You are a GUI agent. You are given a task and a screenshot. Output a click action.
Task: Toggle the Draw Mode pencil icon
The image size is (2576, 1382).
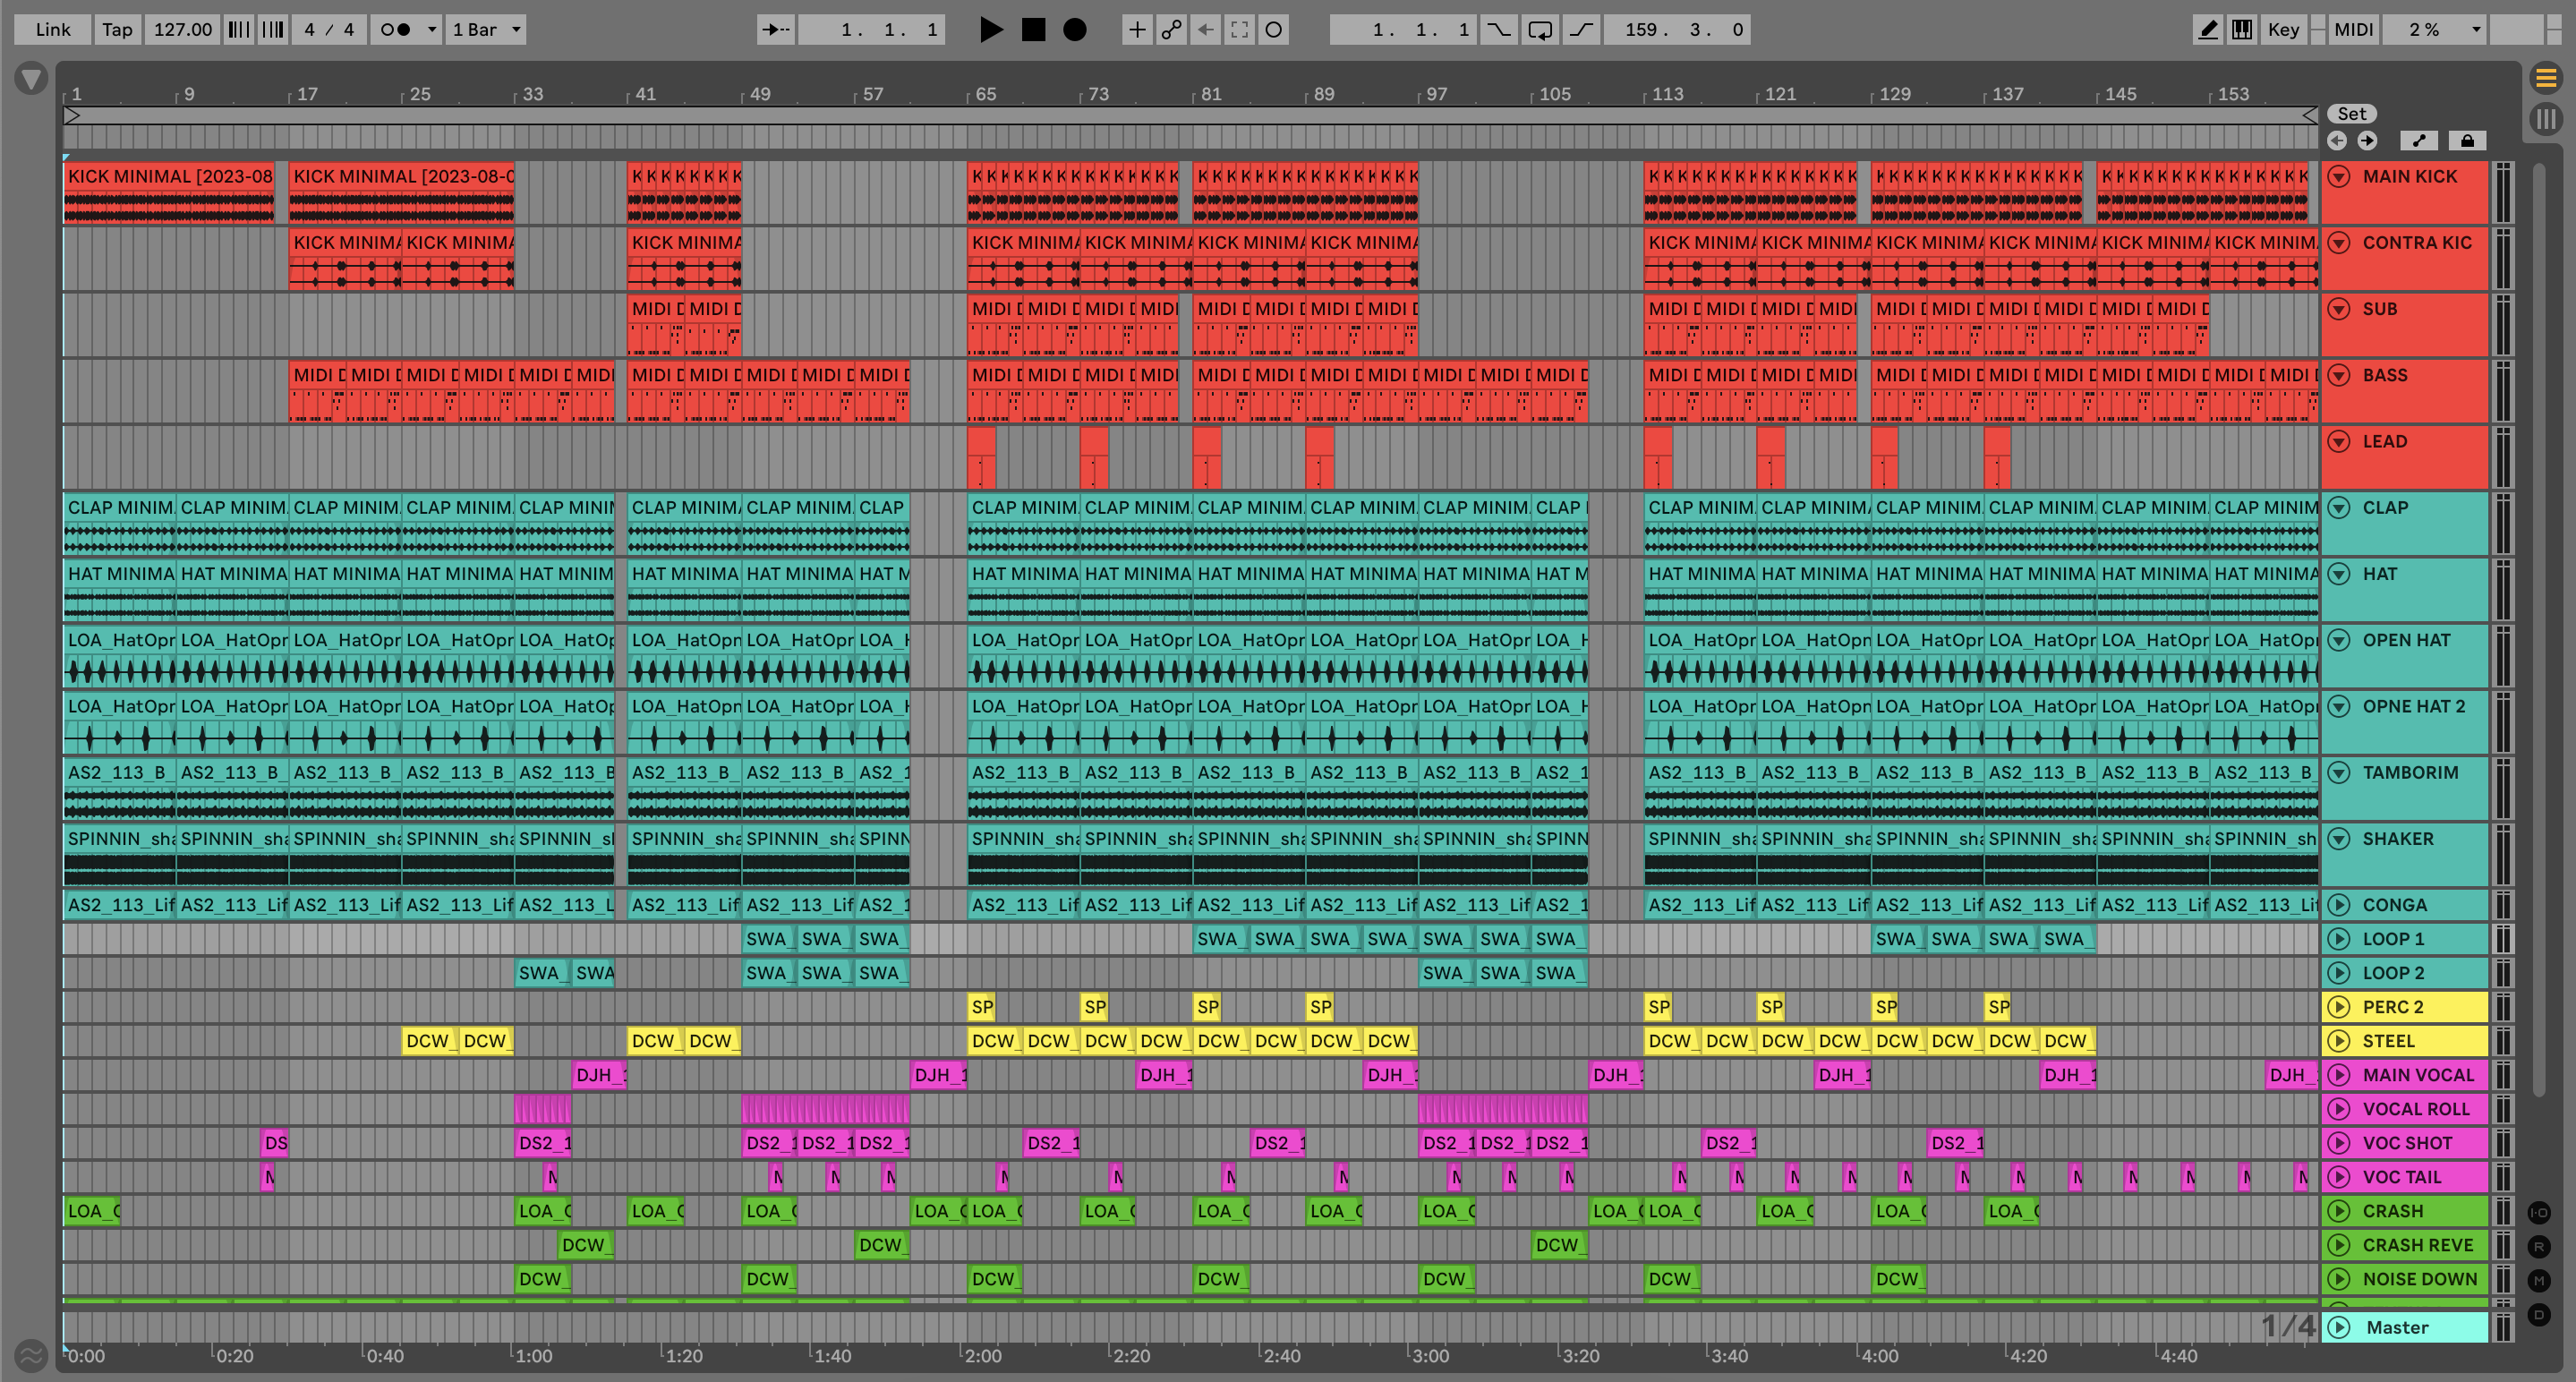2207,29
